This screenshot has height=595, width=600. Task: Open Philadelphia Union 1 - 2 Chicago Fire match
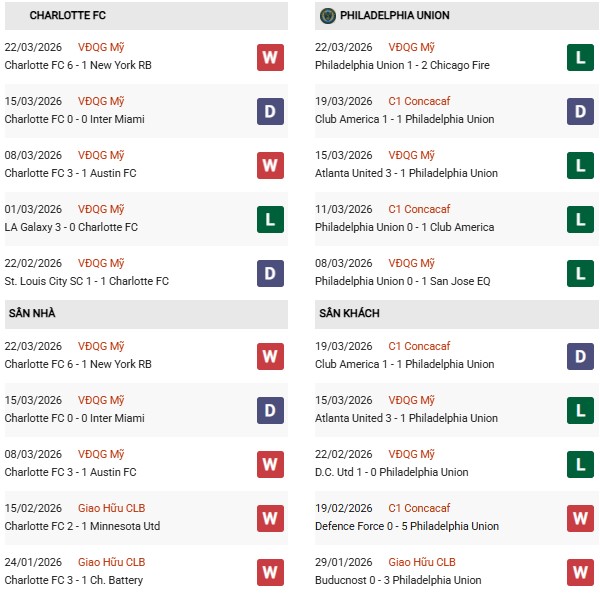[400, 65]
